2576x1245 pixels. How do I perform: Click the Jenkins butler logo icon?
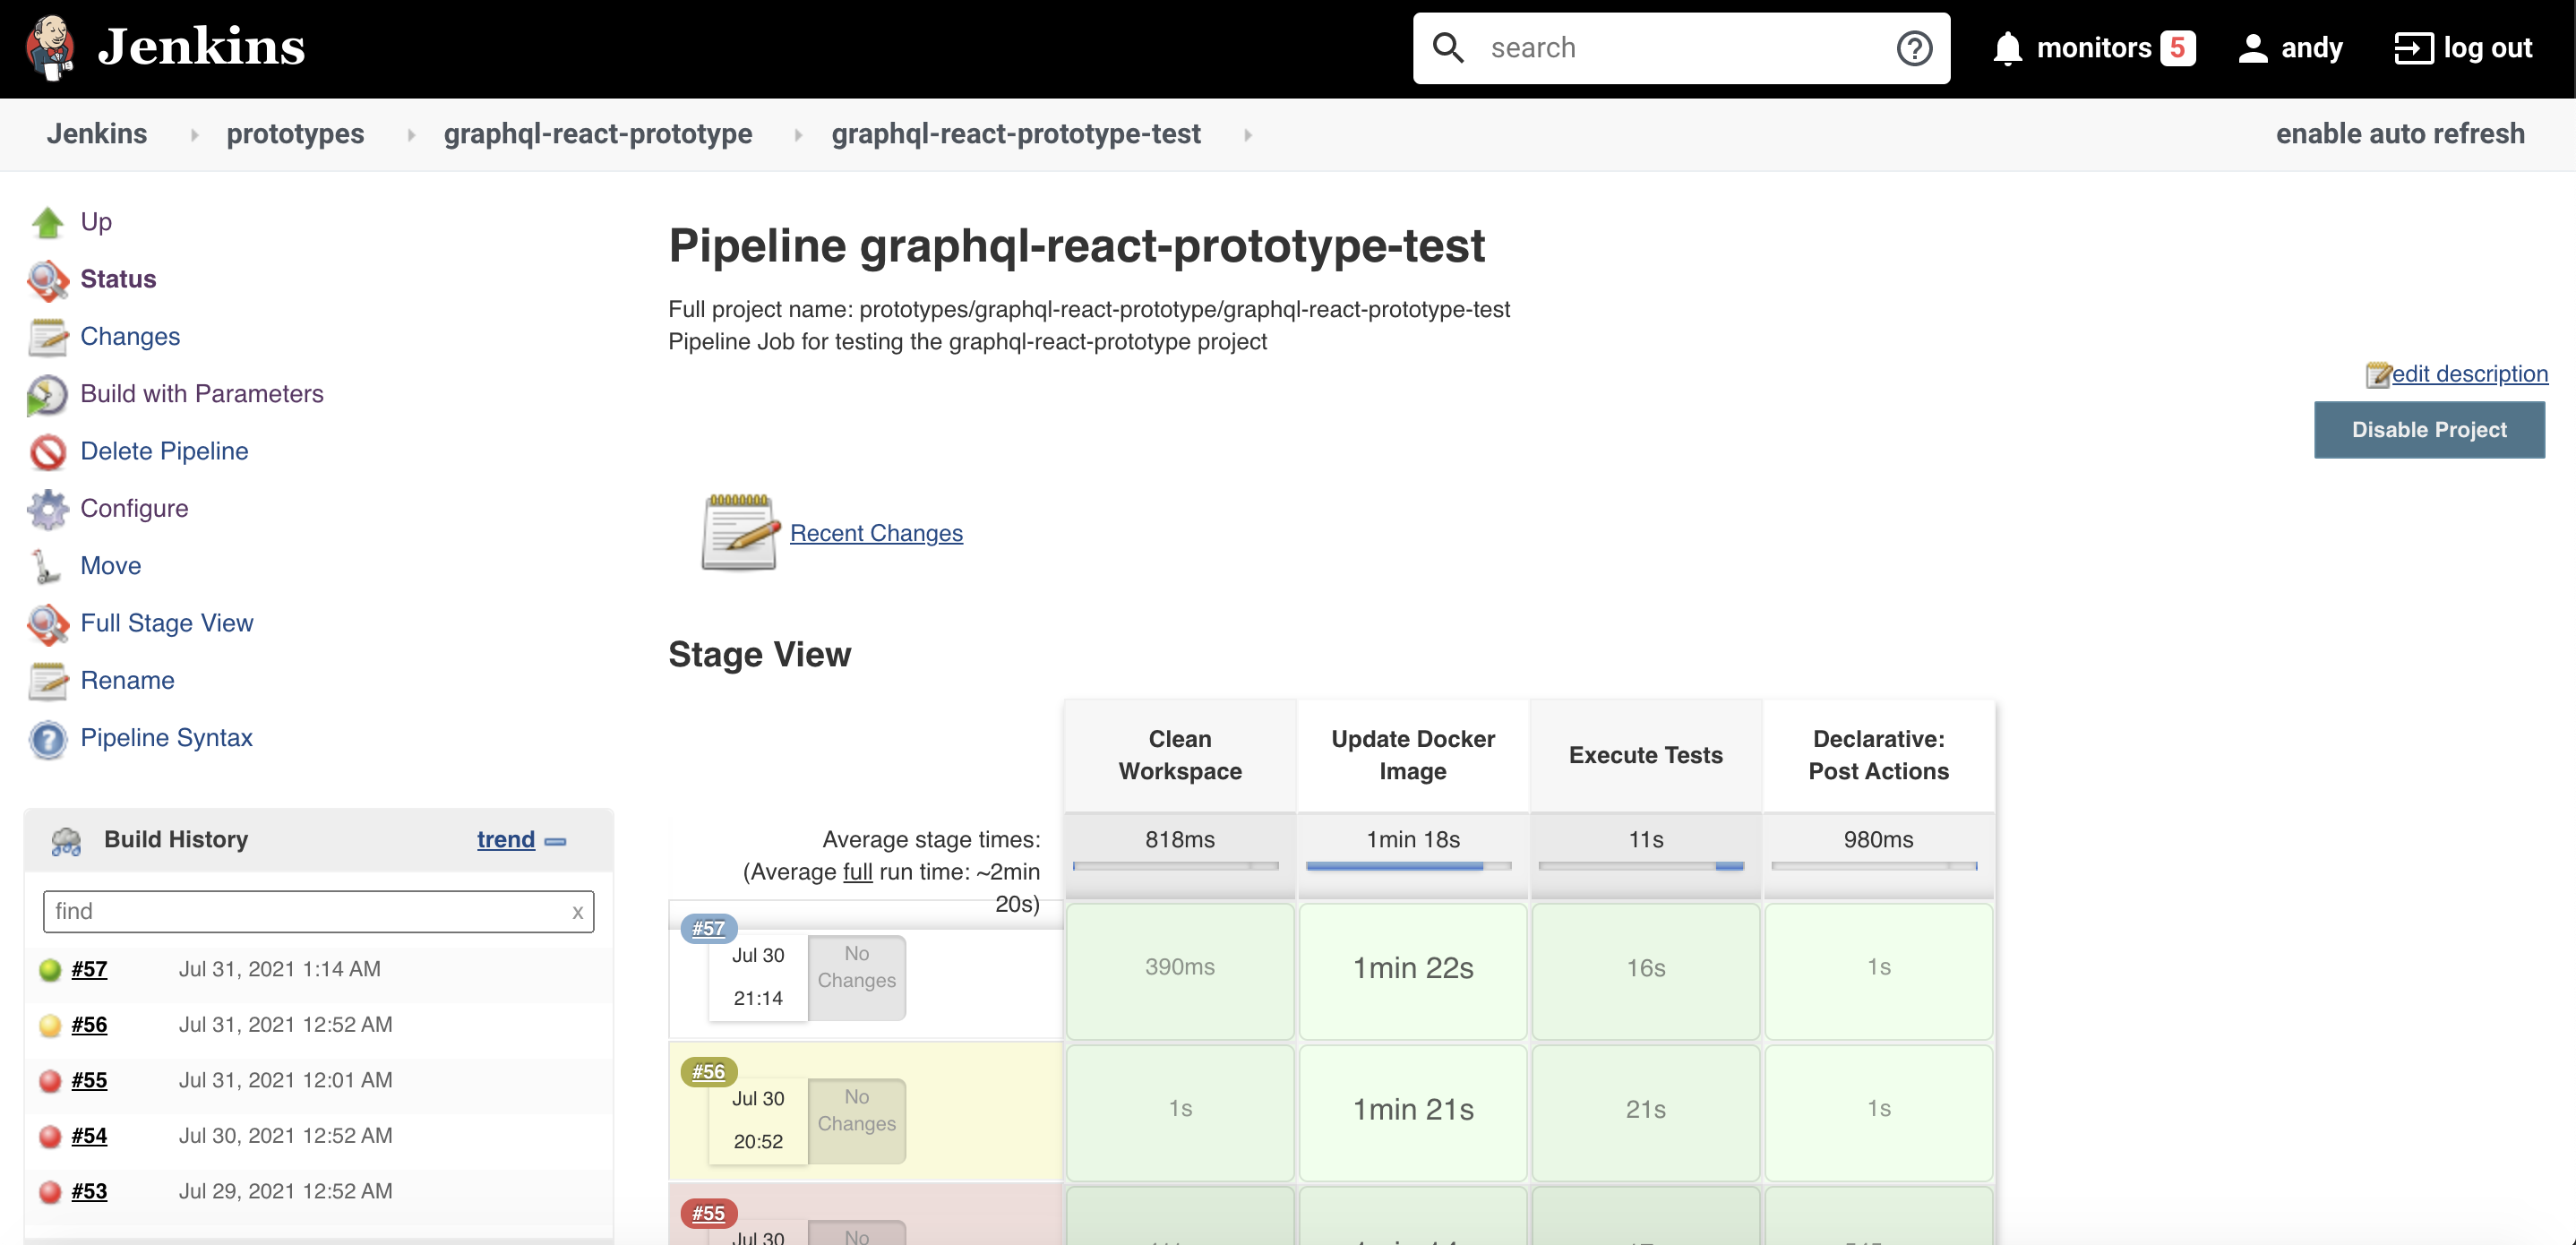(x=50, y=47)
